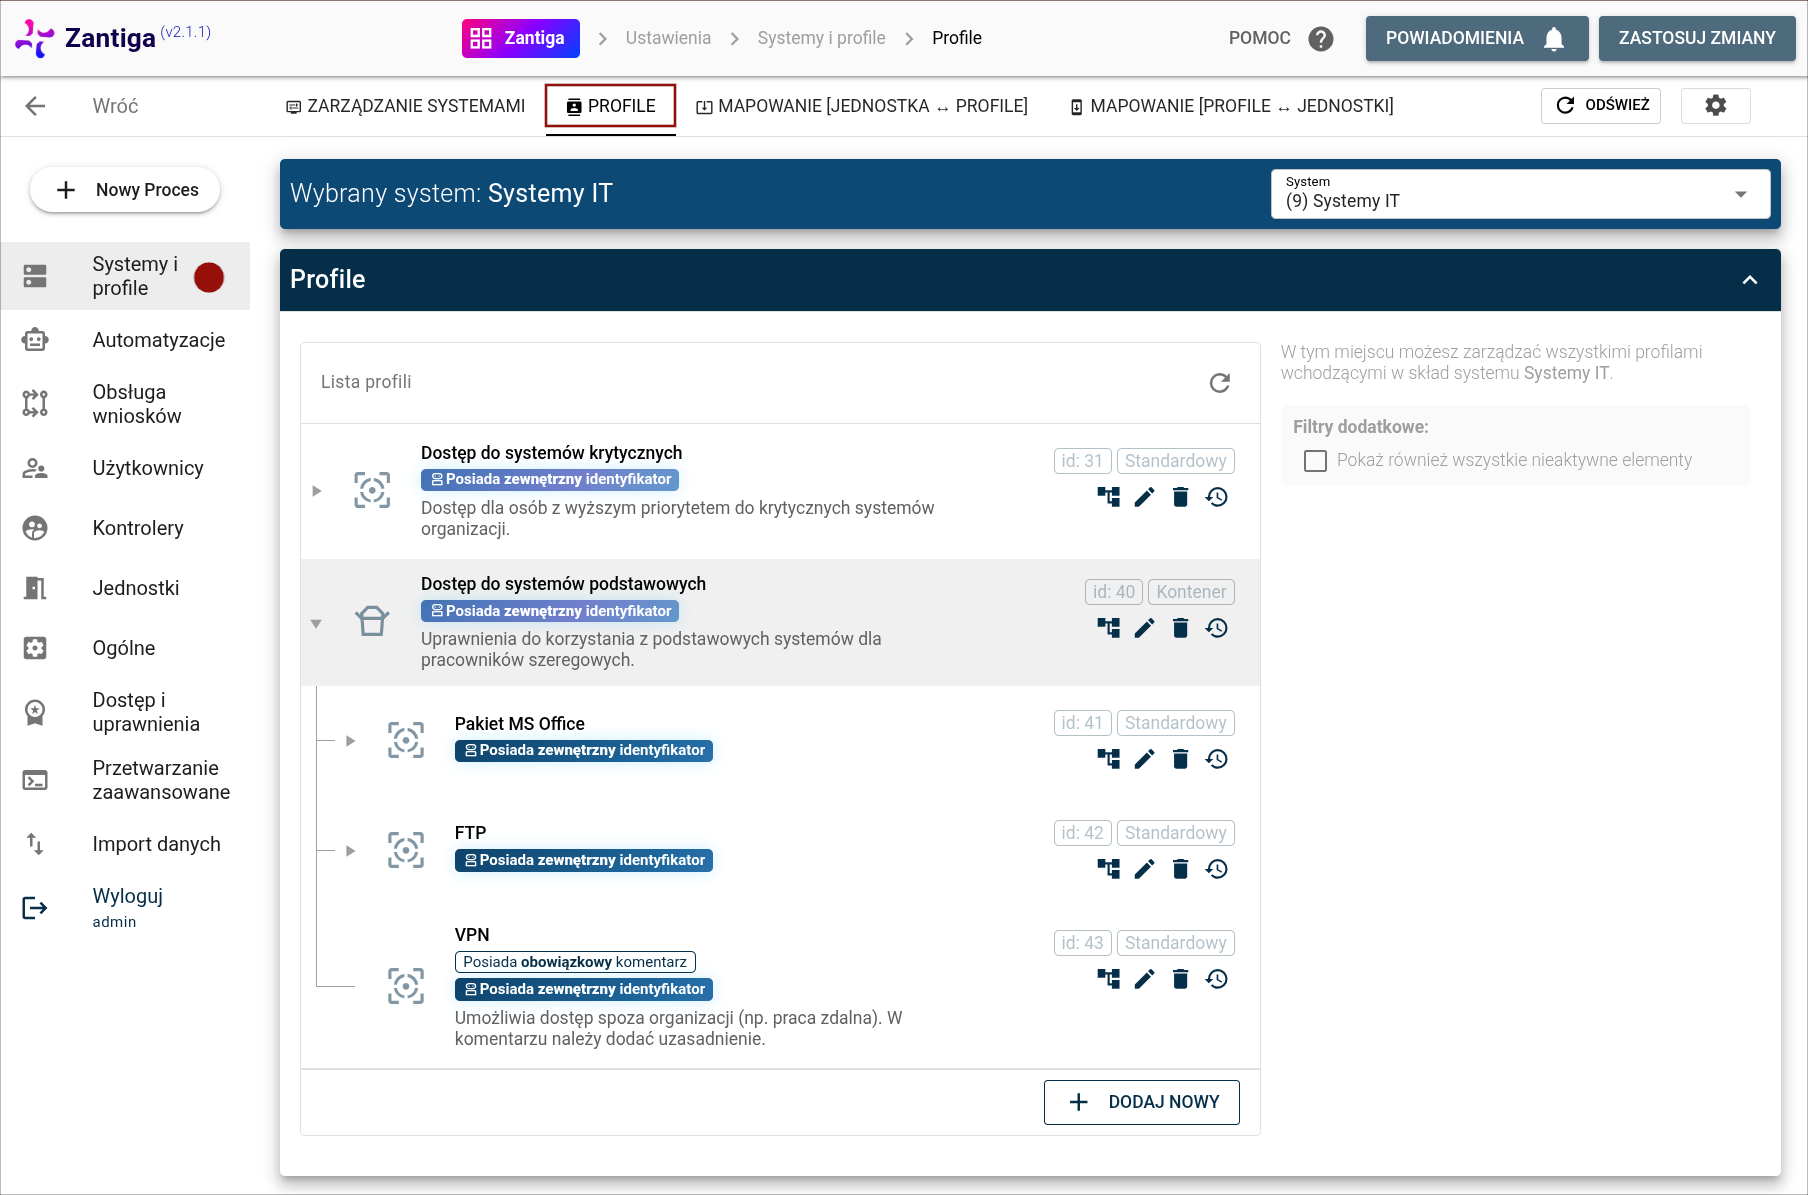Image resolution: width=1808 pixels, height=1195 pixels.
Task: Refresh the Lista profili list icon
Action: [x=1219, y=383]
